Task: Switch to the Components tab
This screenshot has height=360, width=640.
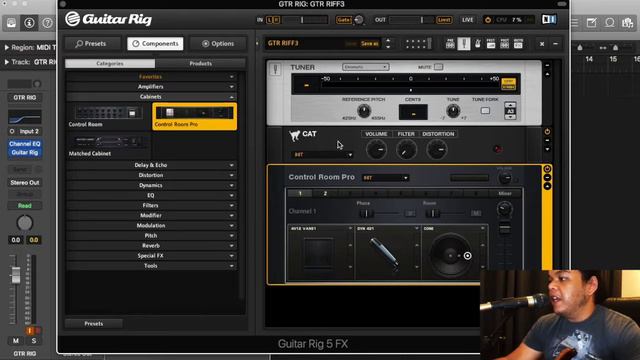Action: click(x=155, y=44)
